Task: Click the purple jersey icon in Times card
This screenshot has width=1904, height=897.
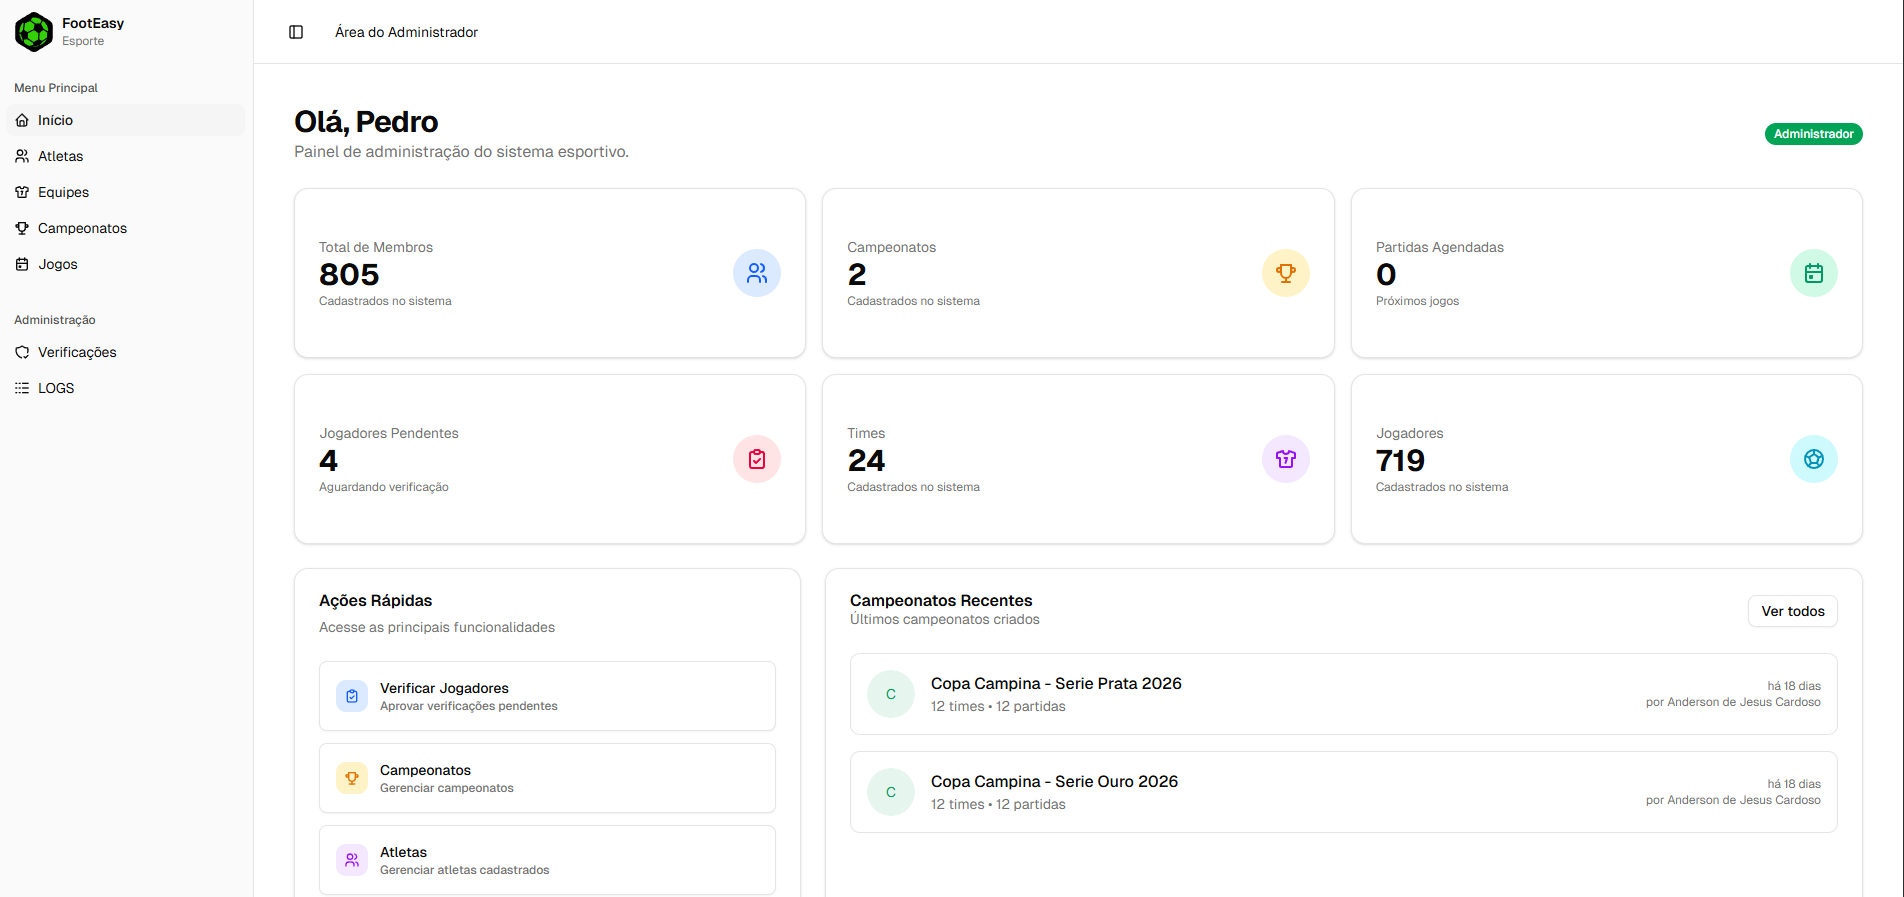Action: [x=1285, y=459]
